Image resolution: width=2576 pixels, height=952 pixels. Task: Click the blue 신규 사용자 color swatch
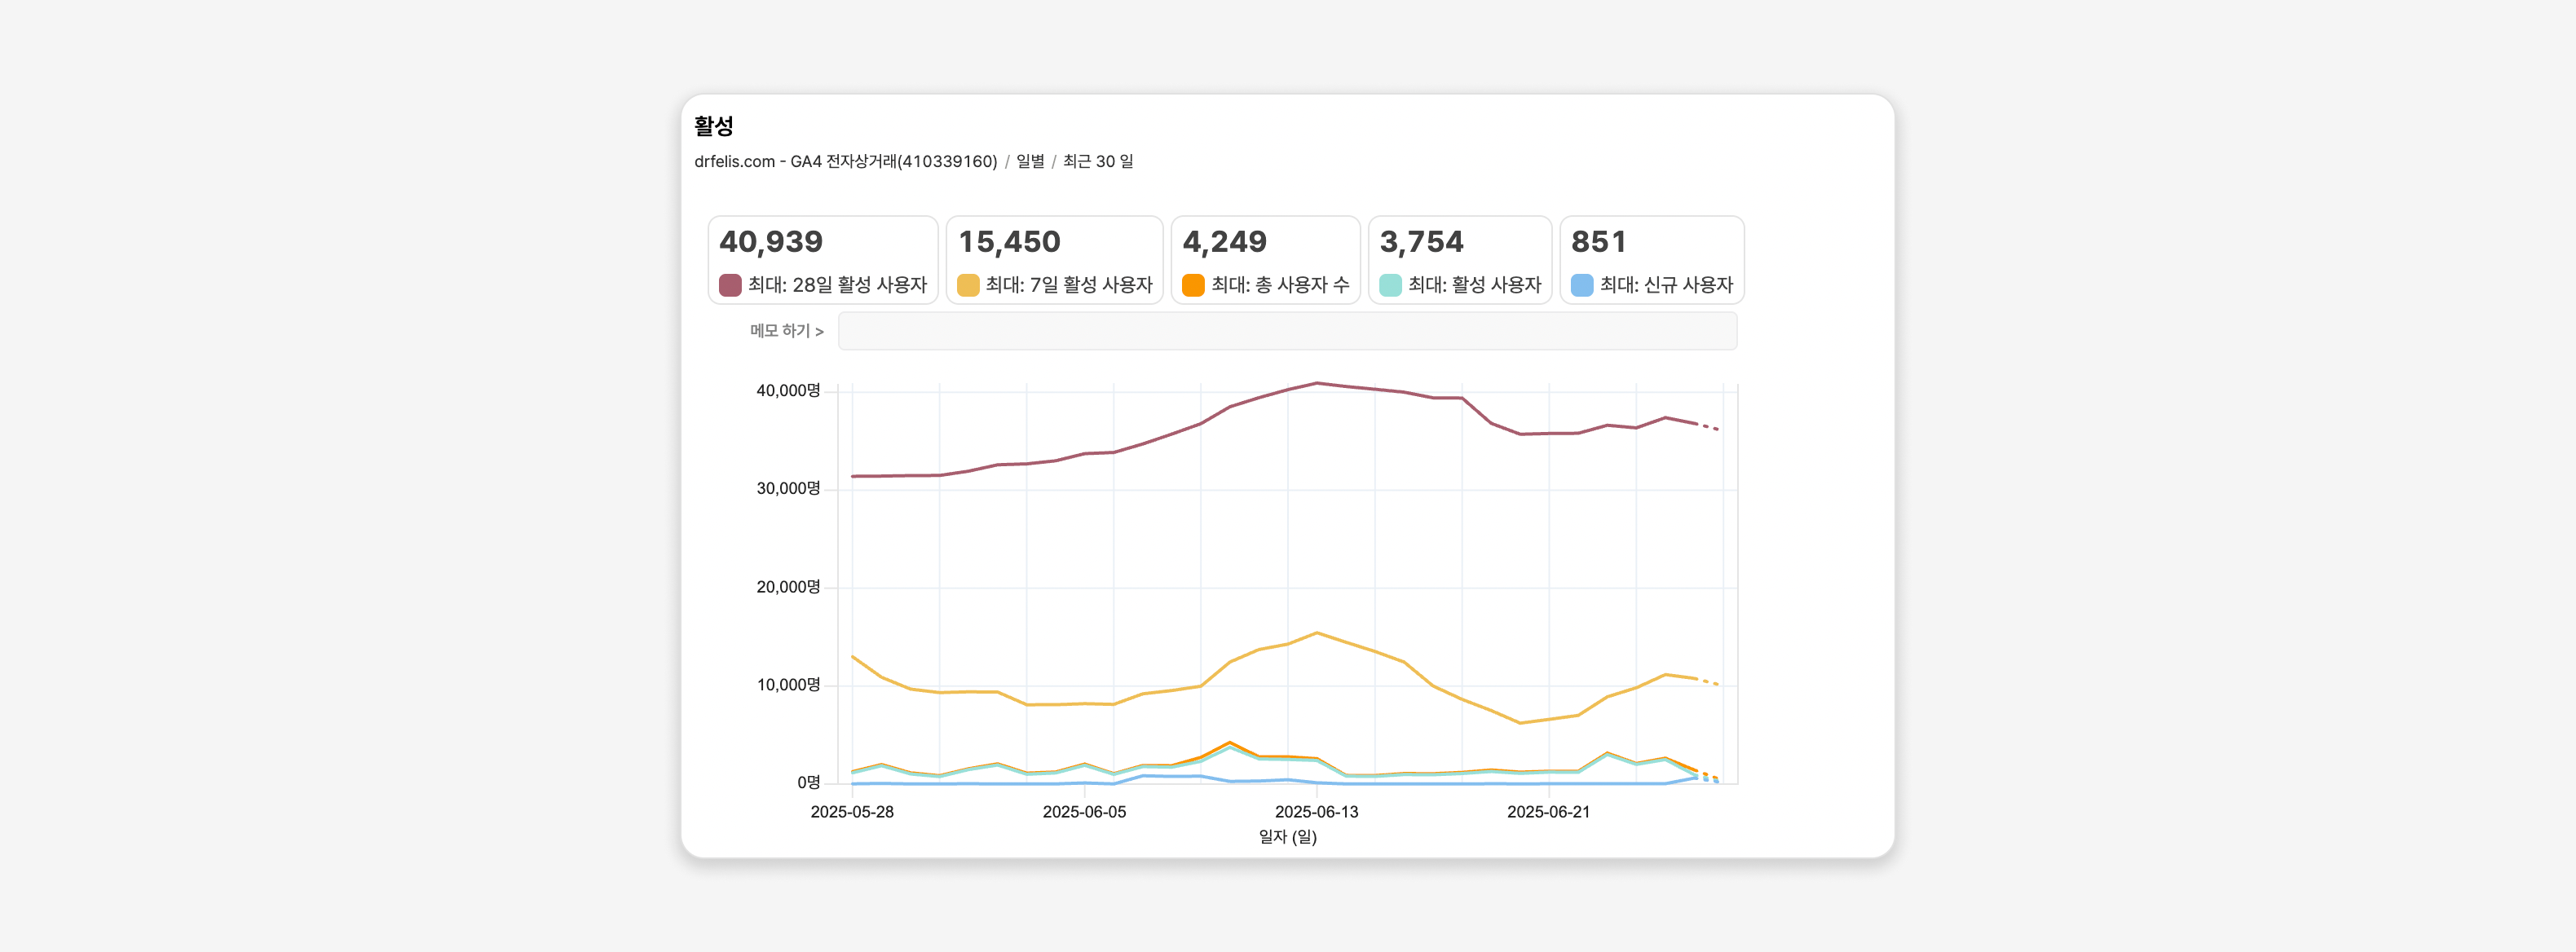tap(1581, 285)
